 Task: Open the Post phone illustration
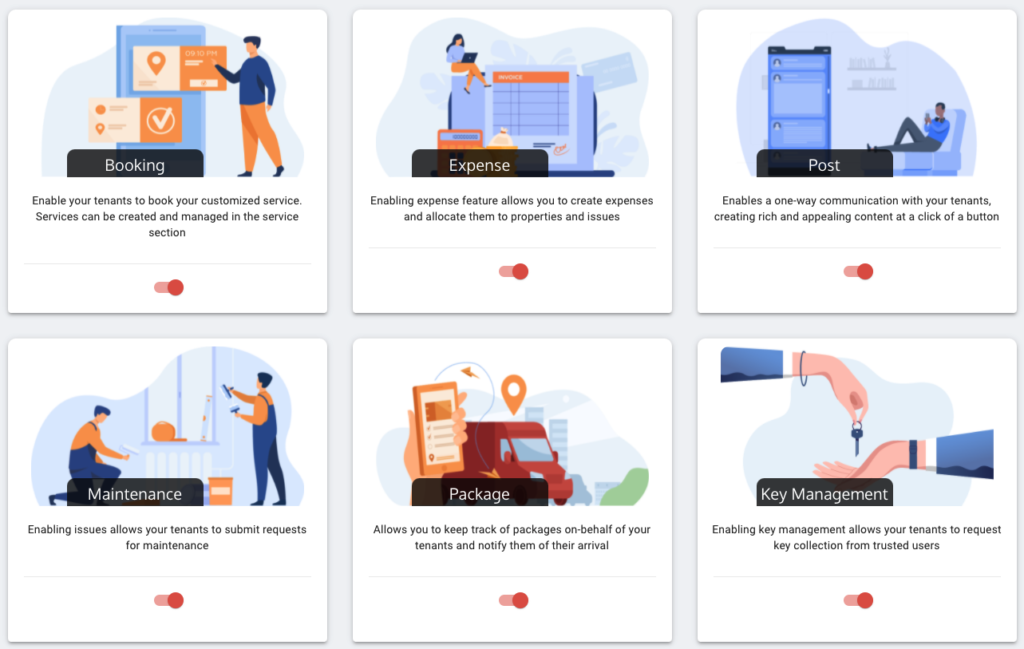click(857, 97)
